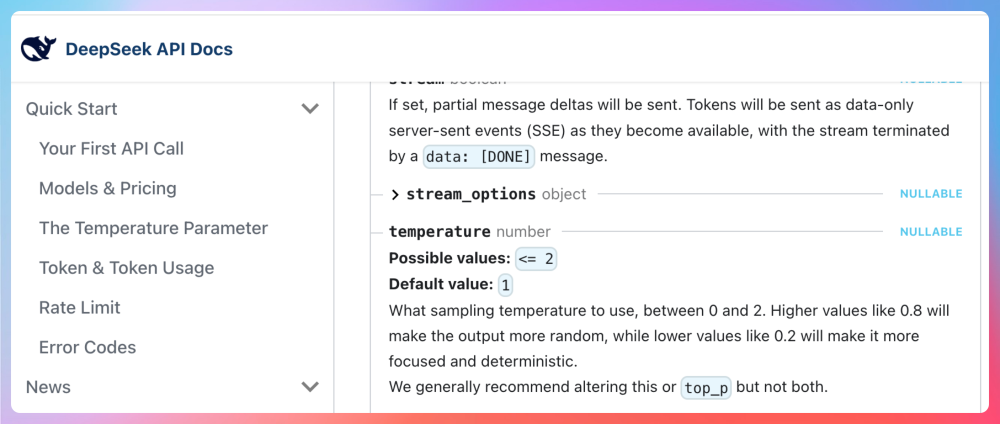Click the stream_options parameter name
Screen dimensions: 1000x424
click(471, 194)
